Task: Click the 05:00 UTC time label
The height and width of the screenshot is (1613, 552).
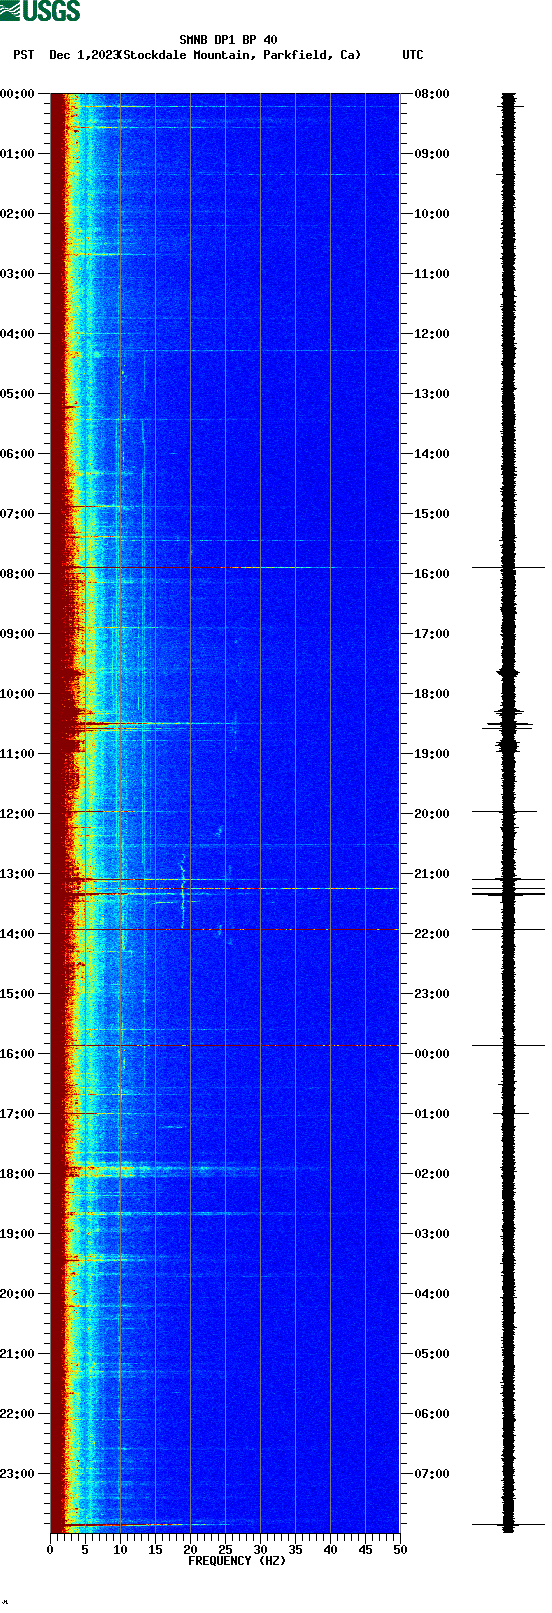Action: click(x=432, y=1354)
